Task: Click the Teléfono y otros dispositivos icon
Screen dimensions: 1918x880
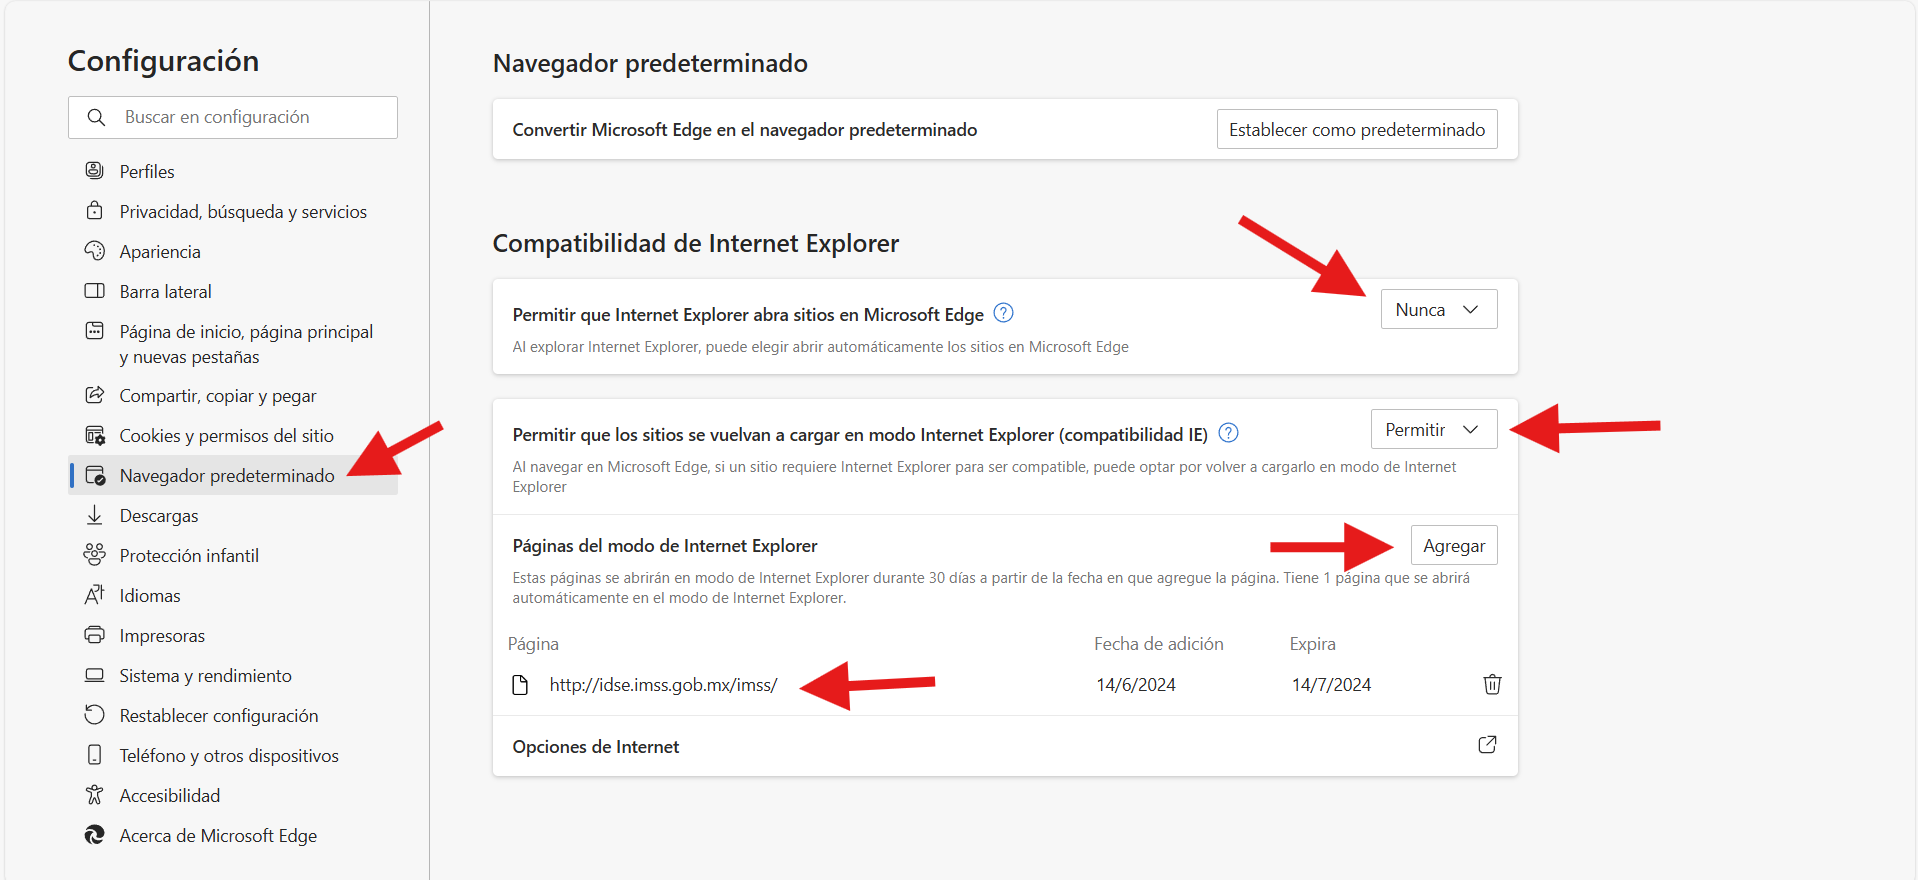Action: 95,755
